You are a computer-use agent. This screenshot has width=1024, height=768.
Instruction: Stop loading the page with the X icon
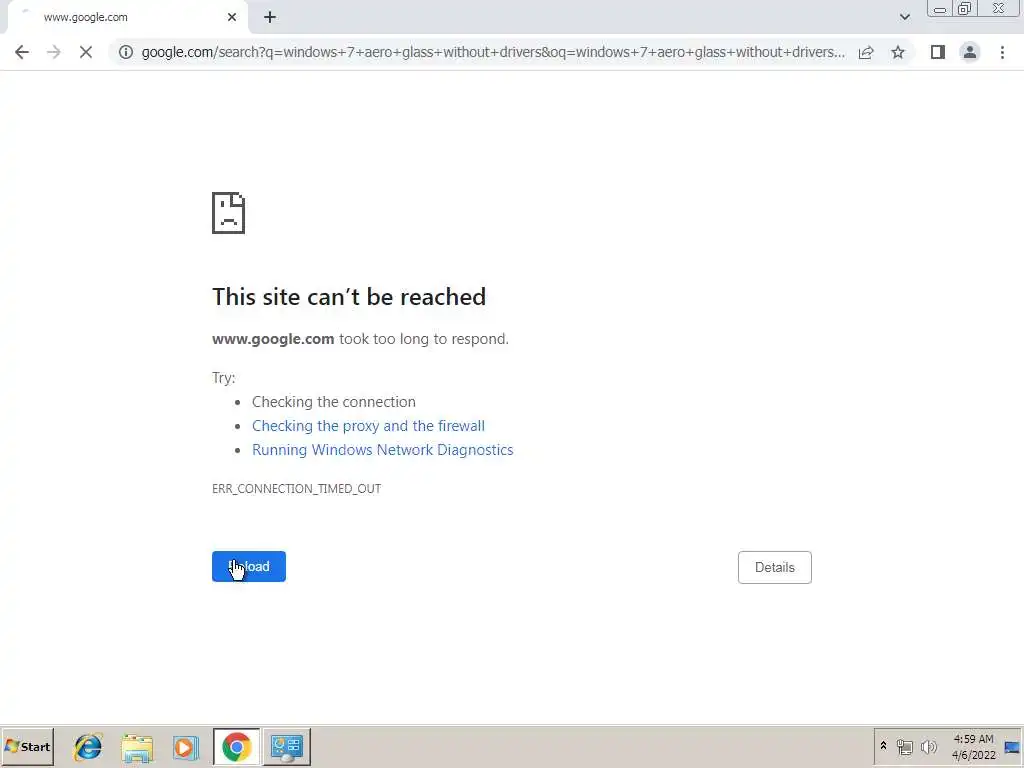coord(86,52)
